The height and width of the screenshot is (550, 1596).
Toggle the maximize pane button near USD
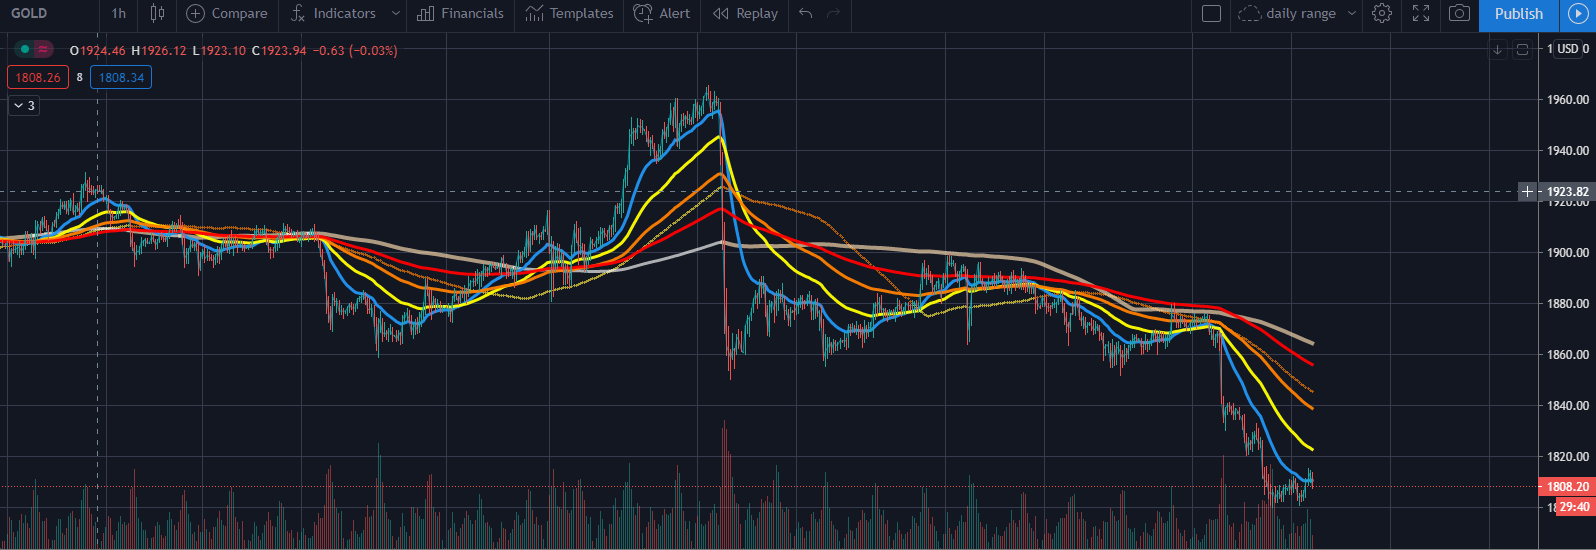1522,49
